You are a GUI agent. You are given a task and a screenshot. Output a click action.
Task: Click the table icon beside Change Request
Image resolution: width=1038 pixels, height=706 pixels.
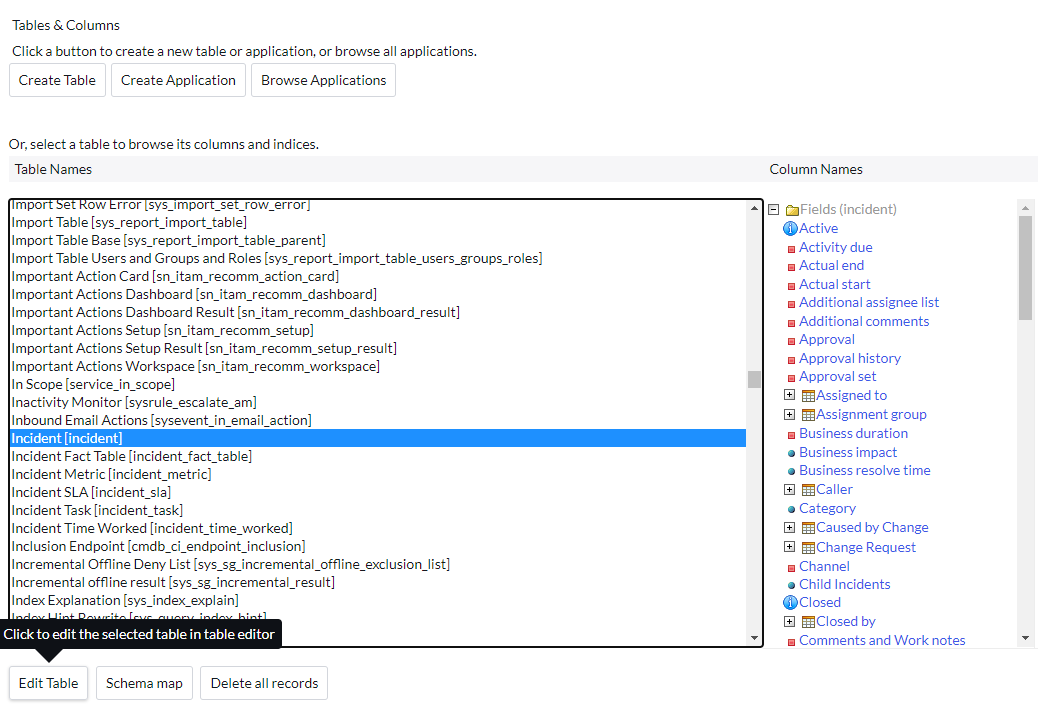coord(808,547)
